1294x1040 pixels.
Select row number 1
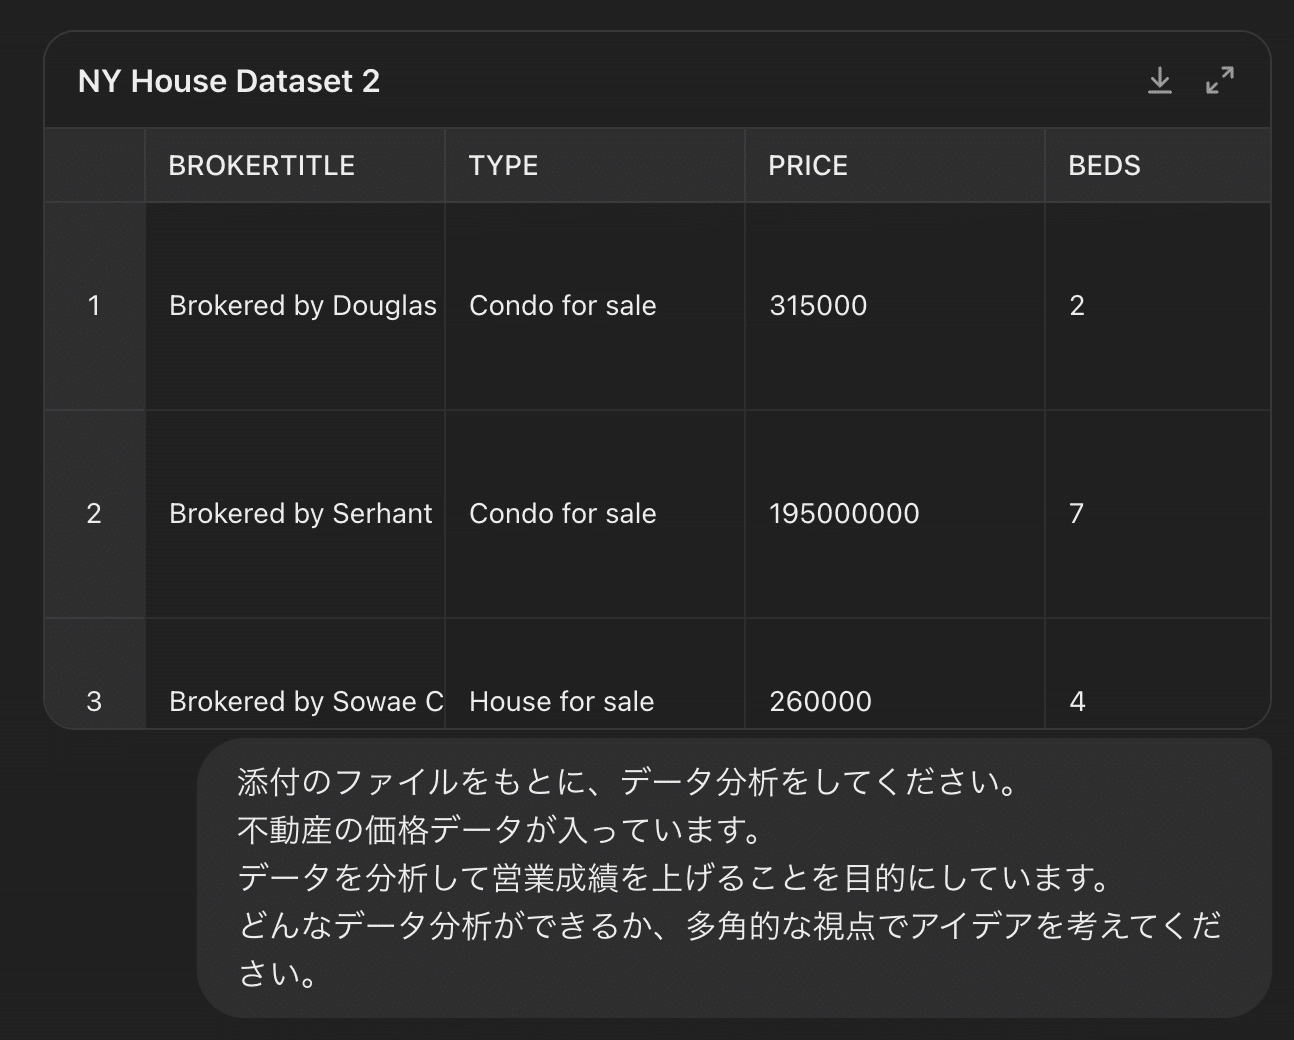(94, 306)
